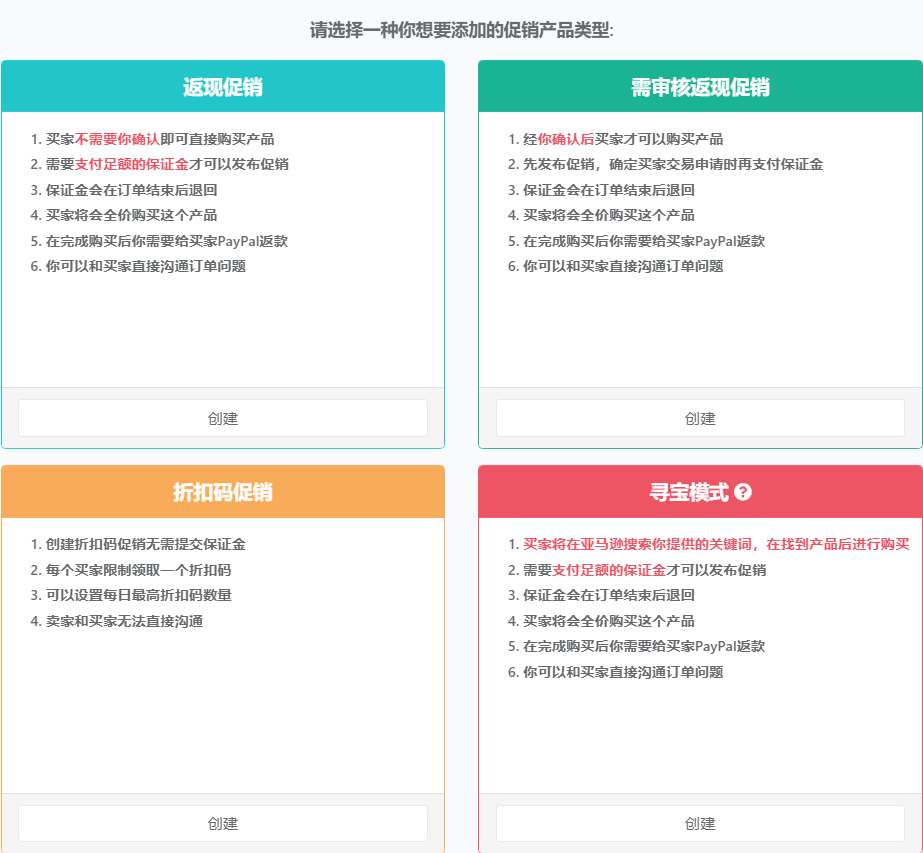Select the 折扣码促销 card header
The height and width of the screenshot is (853, 923).
(223, 492)
